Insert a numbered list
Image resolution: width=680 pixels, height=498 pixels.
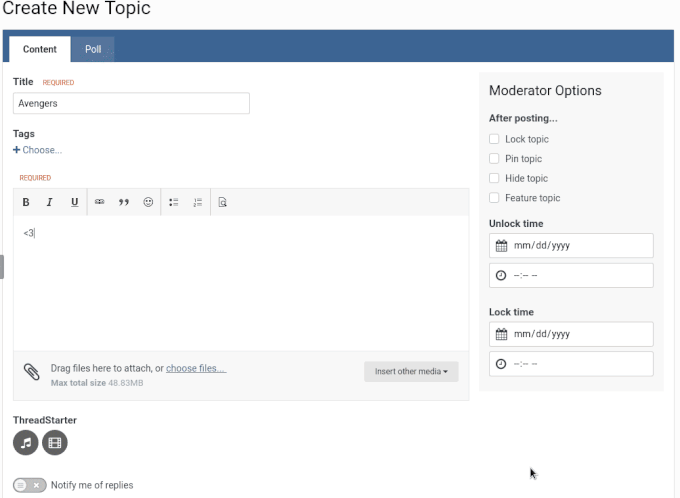point(197,202)
